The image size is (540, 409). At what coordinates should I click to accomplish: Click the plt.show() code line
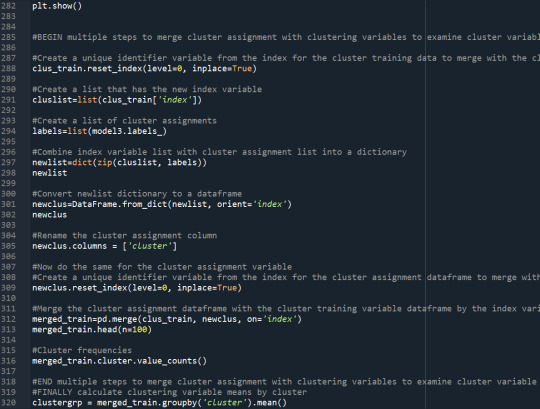57,6
